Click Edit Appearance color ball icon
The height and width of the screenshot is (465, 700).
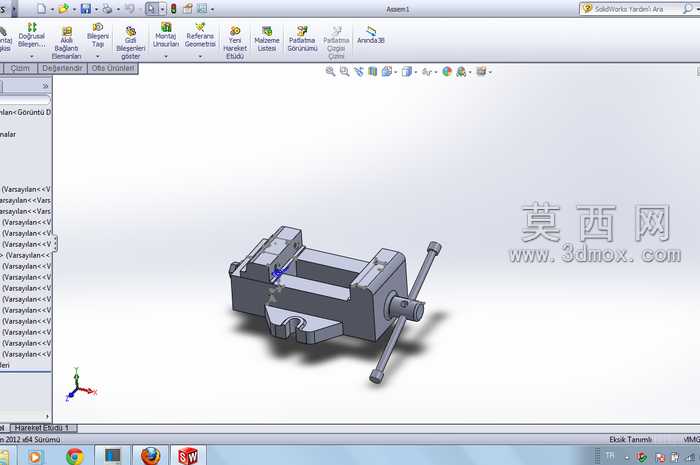point(447,71)
